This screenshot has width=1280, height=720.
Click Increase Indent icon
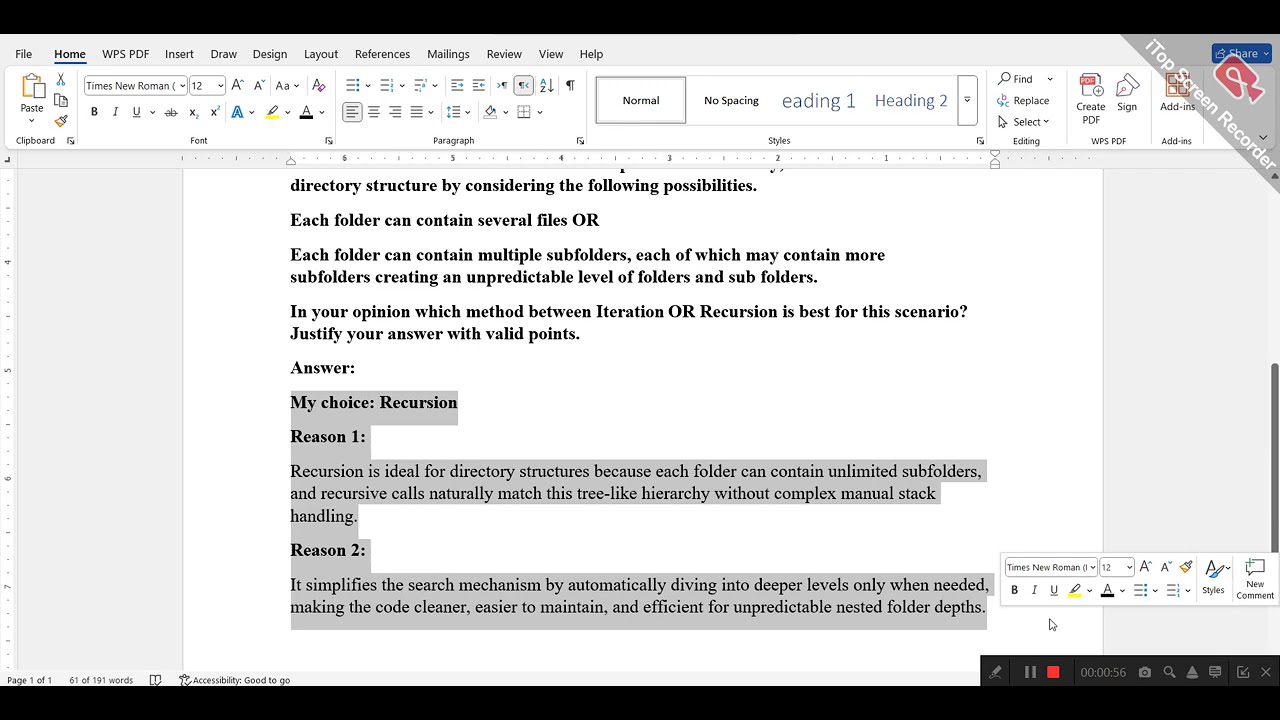point(479,86)
